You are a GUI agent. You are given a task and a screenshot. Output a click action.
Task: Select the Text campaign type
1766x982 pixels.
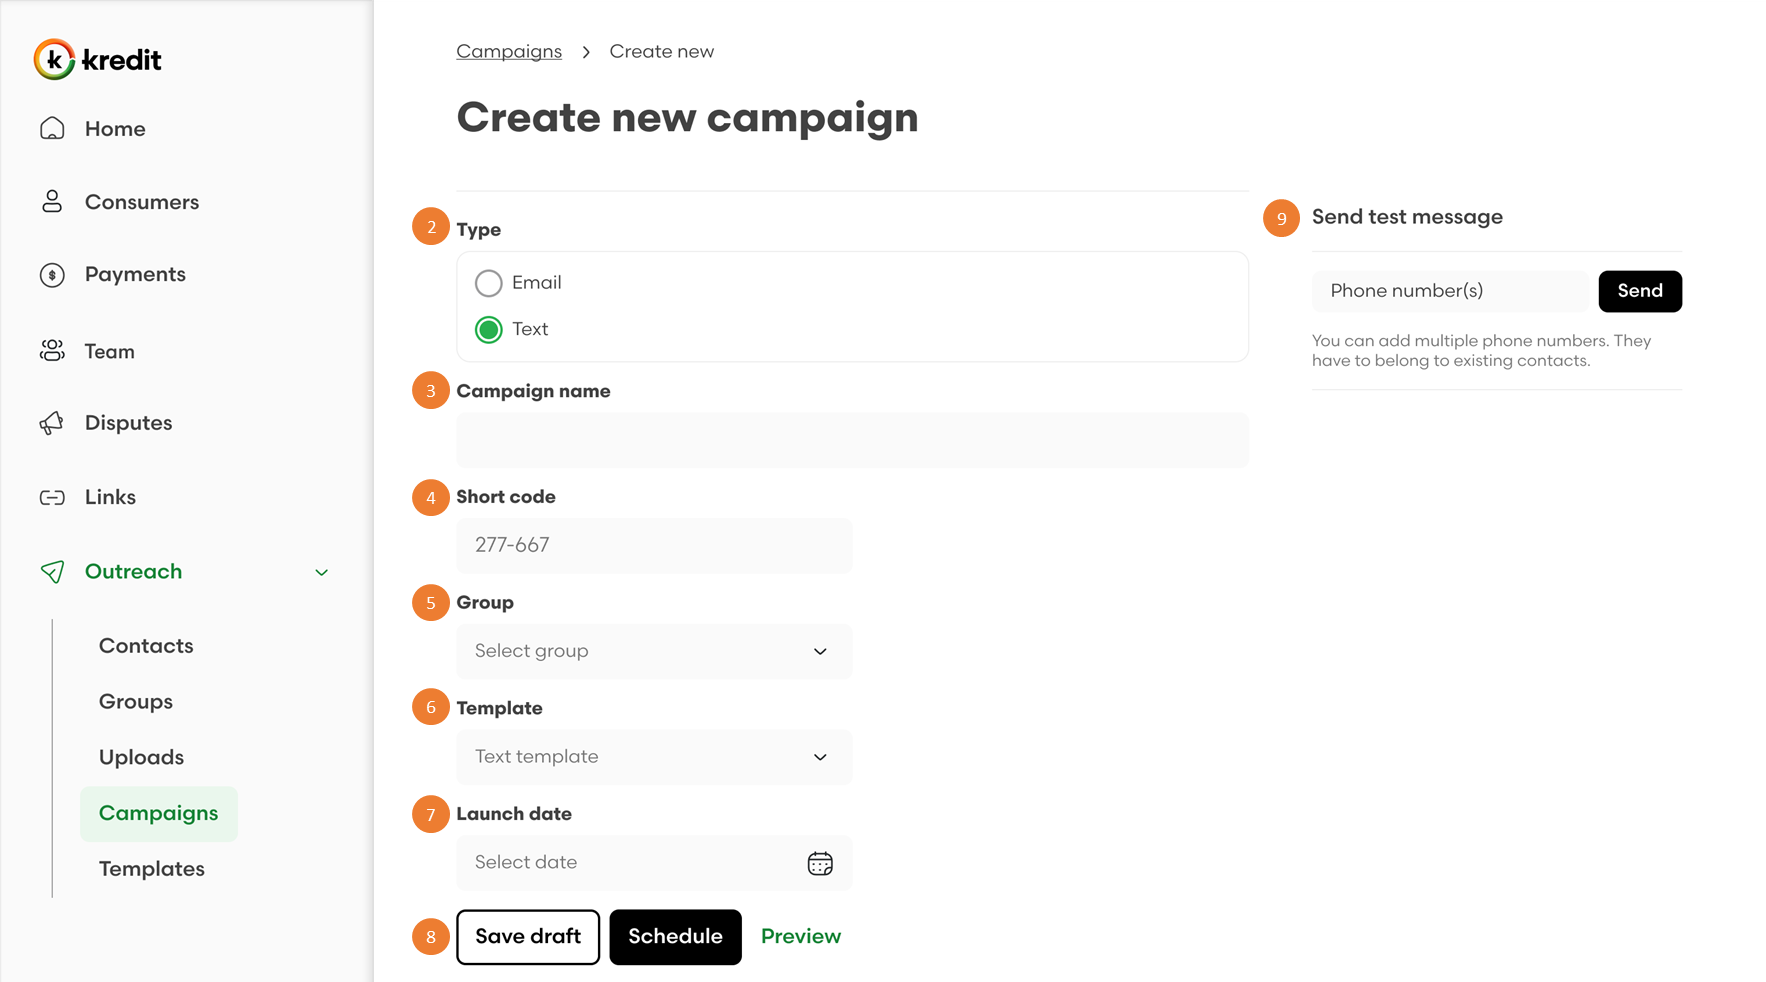pos(489,330)
